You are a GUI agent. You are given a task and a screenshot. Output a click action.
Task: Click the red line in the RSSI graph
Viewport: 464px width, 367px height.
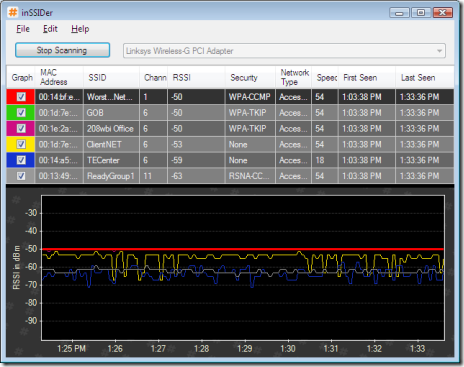(x=243, y=249)
